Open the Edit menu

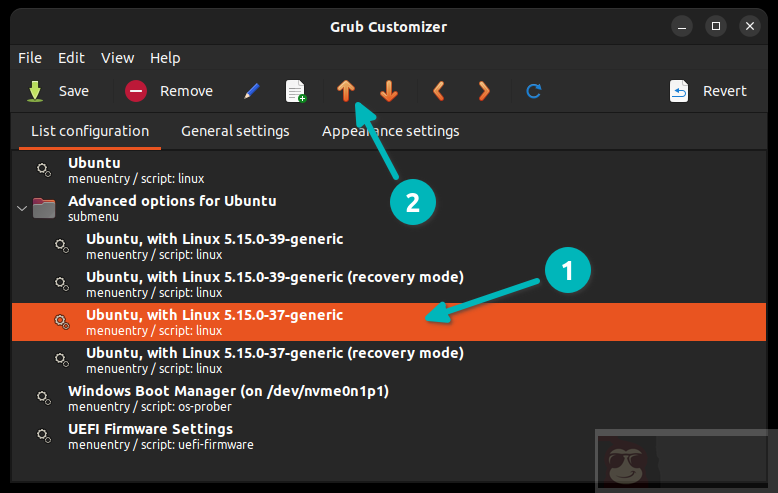point(71,58)
